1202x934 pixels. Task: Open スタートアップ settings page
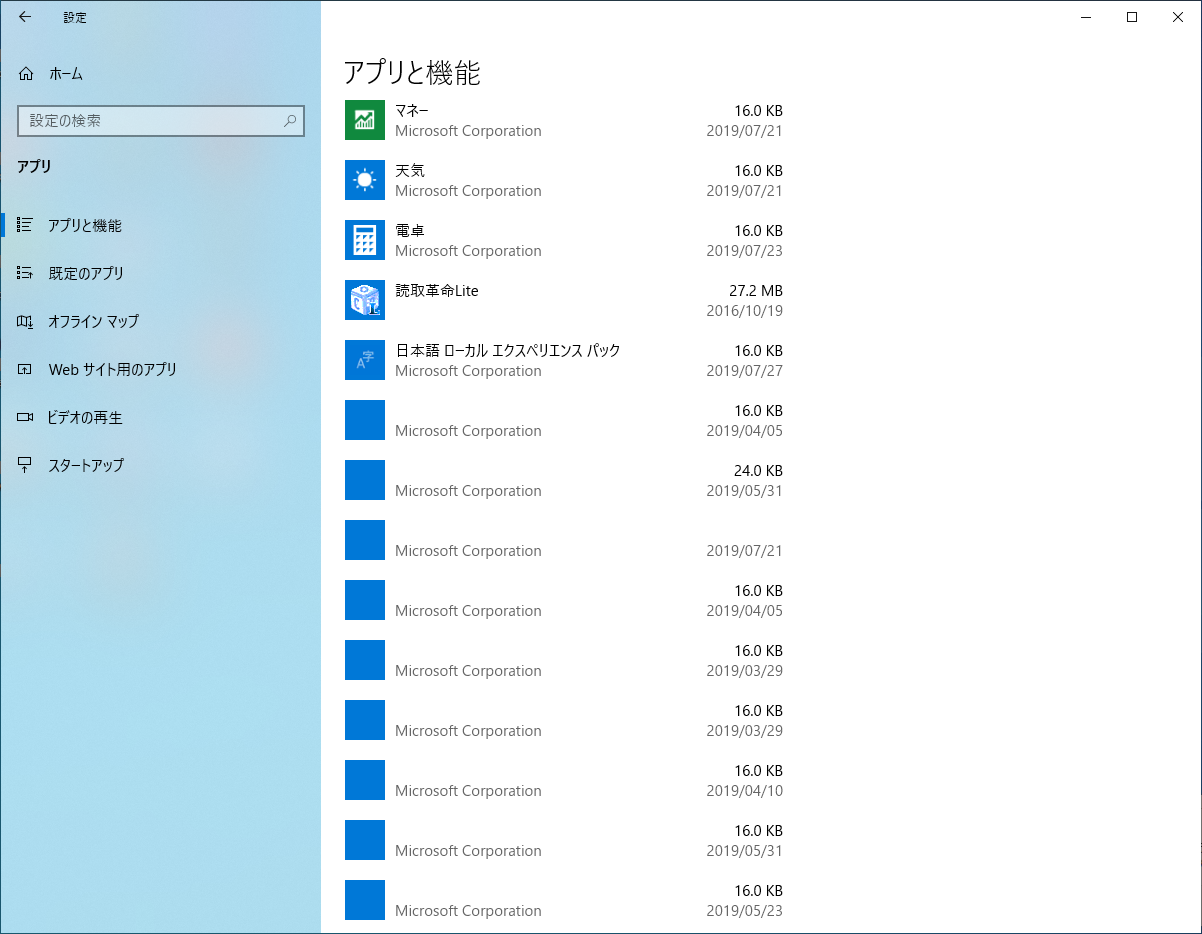pyautogui.click(x=86, y=465)
